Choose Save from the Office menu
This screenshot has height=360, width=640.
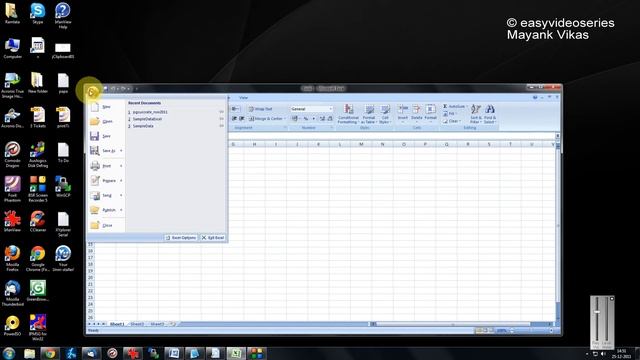(x=106, y=136)
